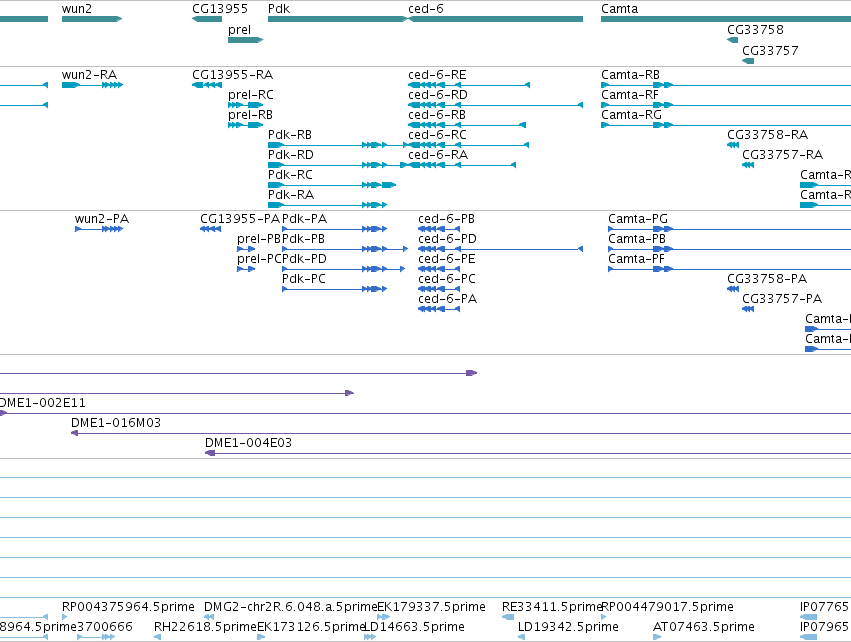Select the ced-6-PB protein label
Image resolution: width=851 pixels, height=642 pixels.
point(446,219)
